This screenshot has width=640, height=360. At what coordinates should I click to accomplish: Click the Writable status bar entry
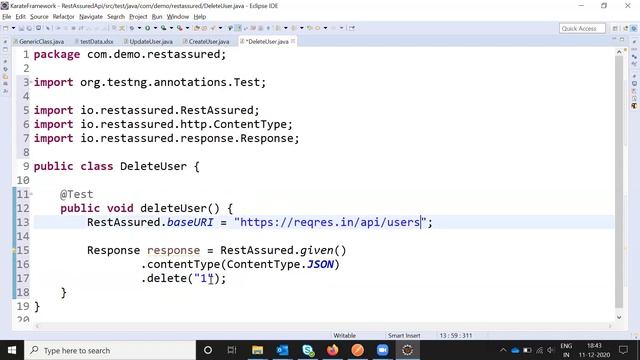coord(344,336)
